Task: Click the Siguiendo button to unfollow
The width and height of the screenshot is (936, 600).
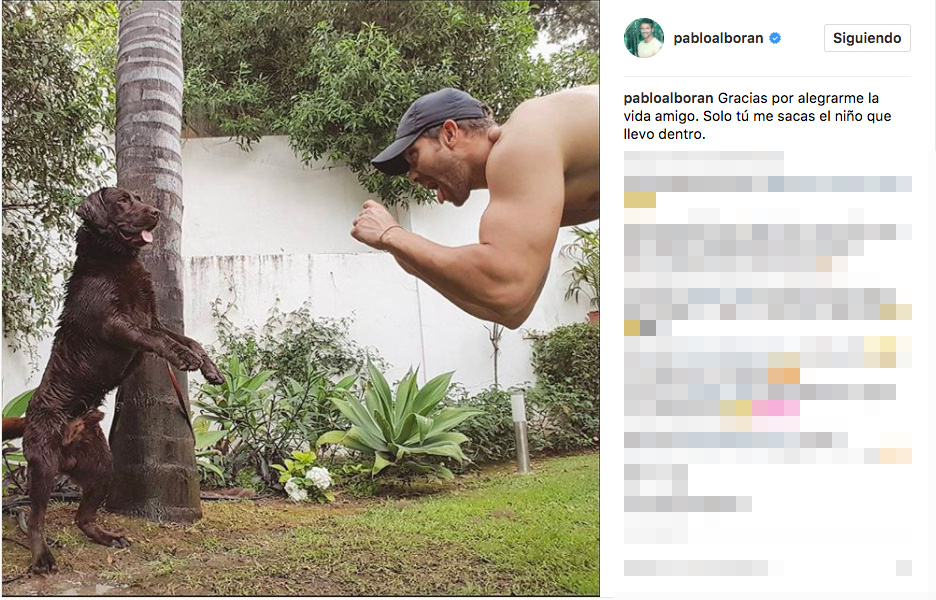Action: tap(867, 38)
